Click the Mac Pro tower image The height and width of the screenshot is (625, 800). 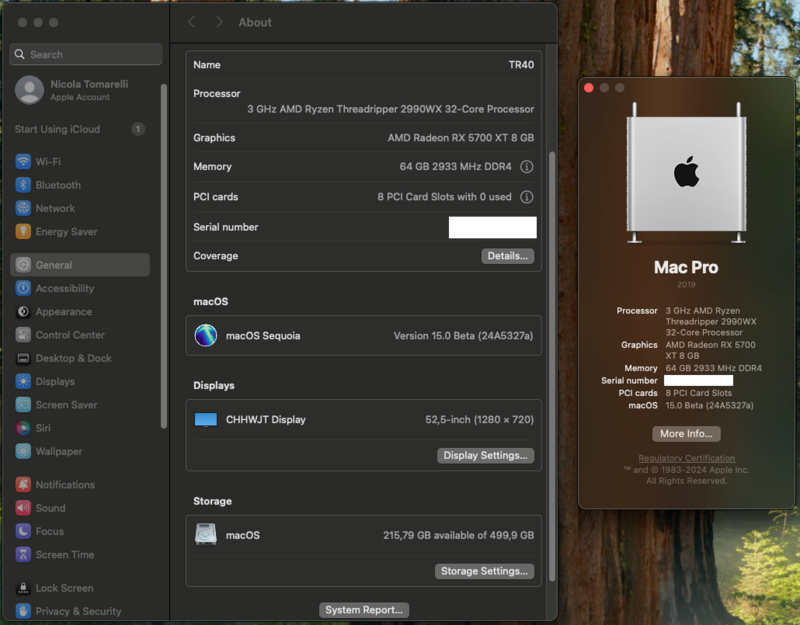686,173
